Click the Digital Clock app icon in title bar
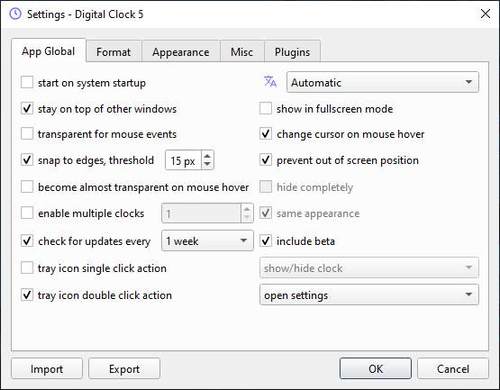The image size is (500, 390). pos(15,14)
